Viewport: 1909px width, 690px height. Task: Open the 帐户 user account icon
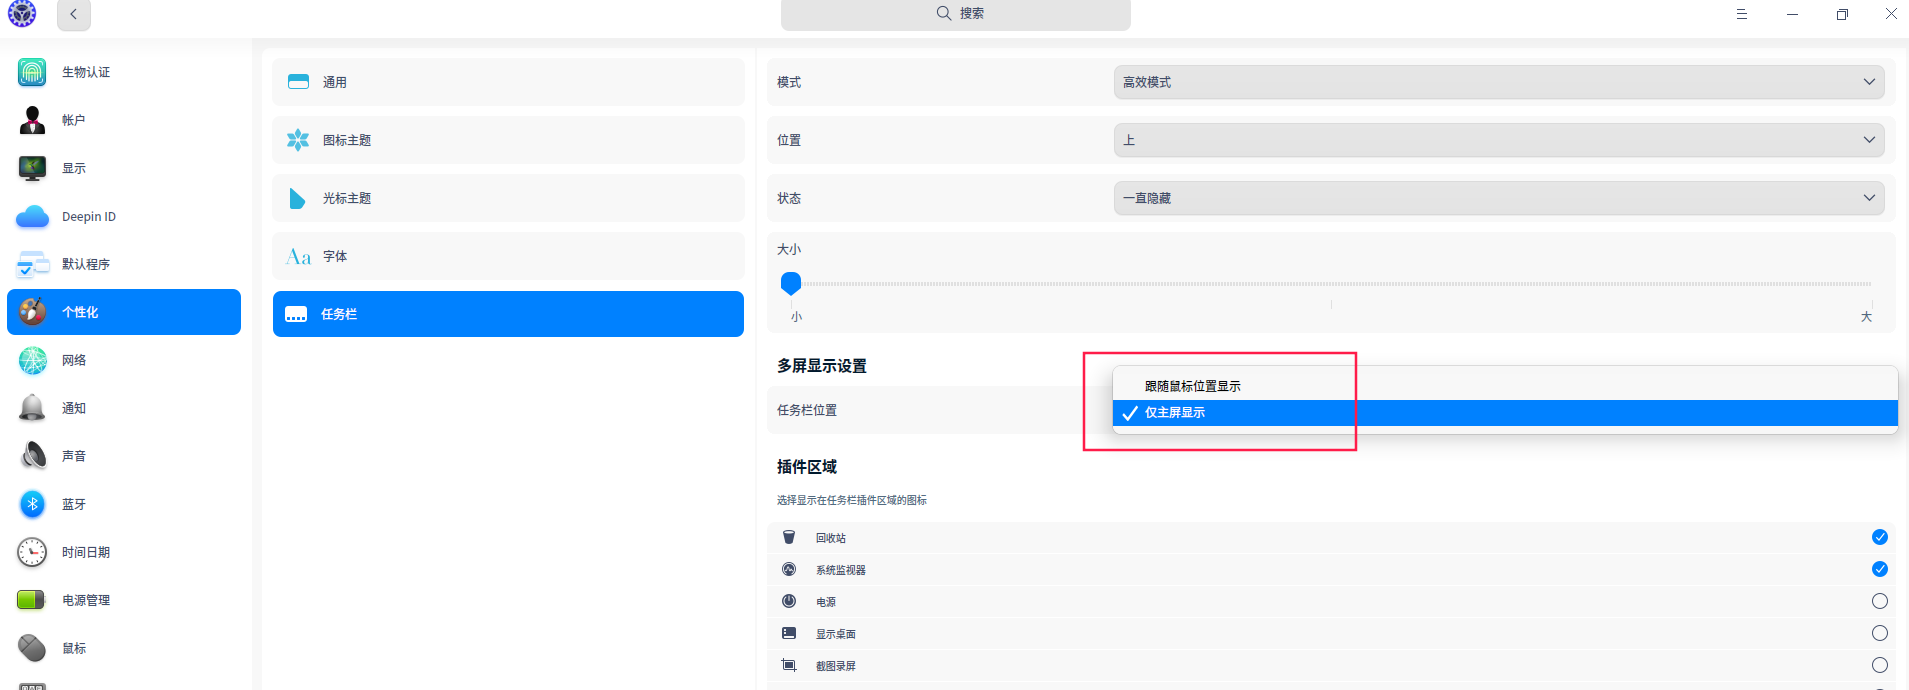(32, 120)
